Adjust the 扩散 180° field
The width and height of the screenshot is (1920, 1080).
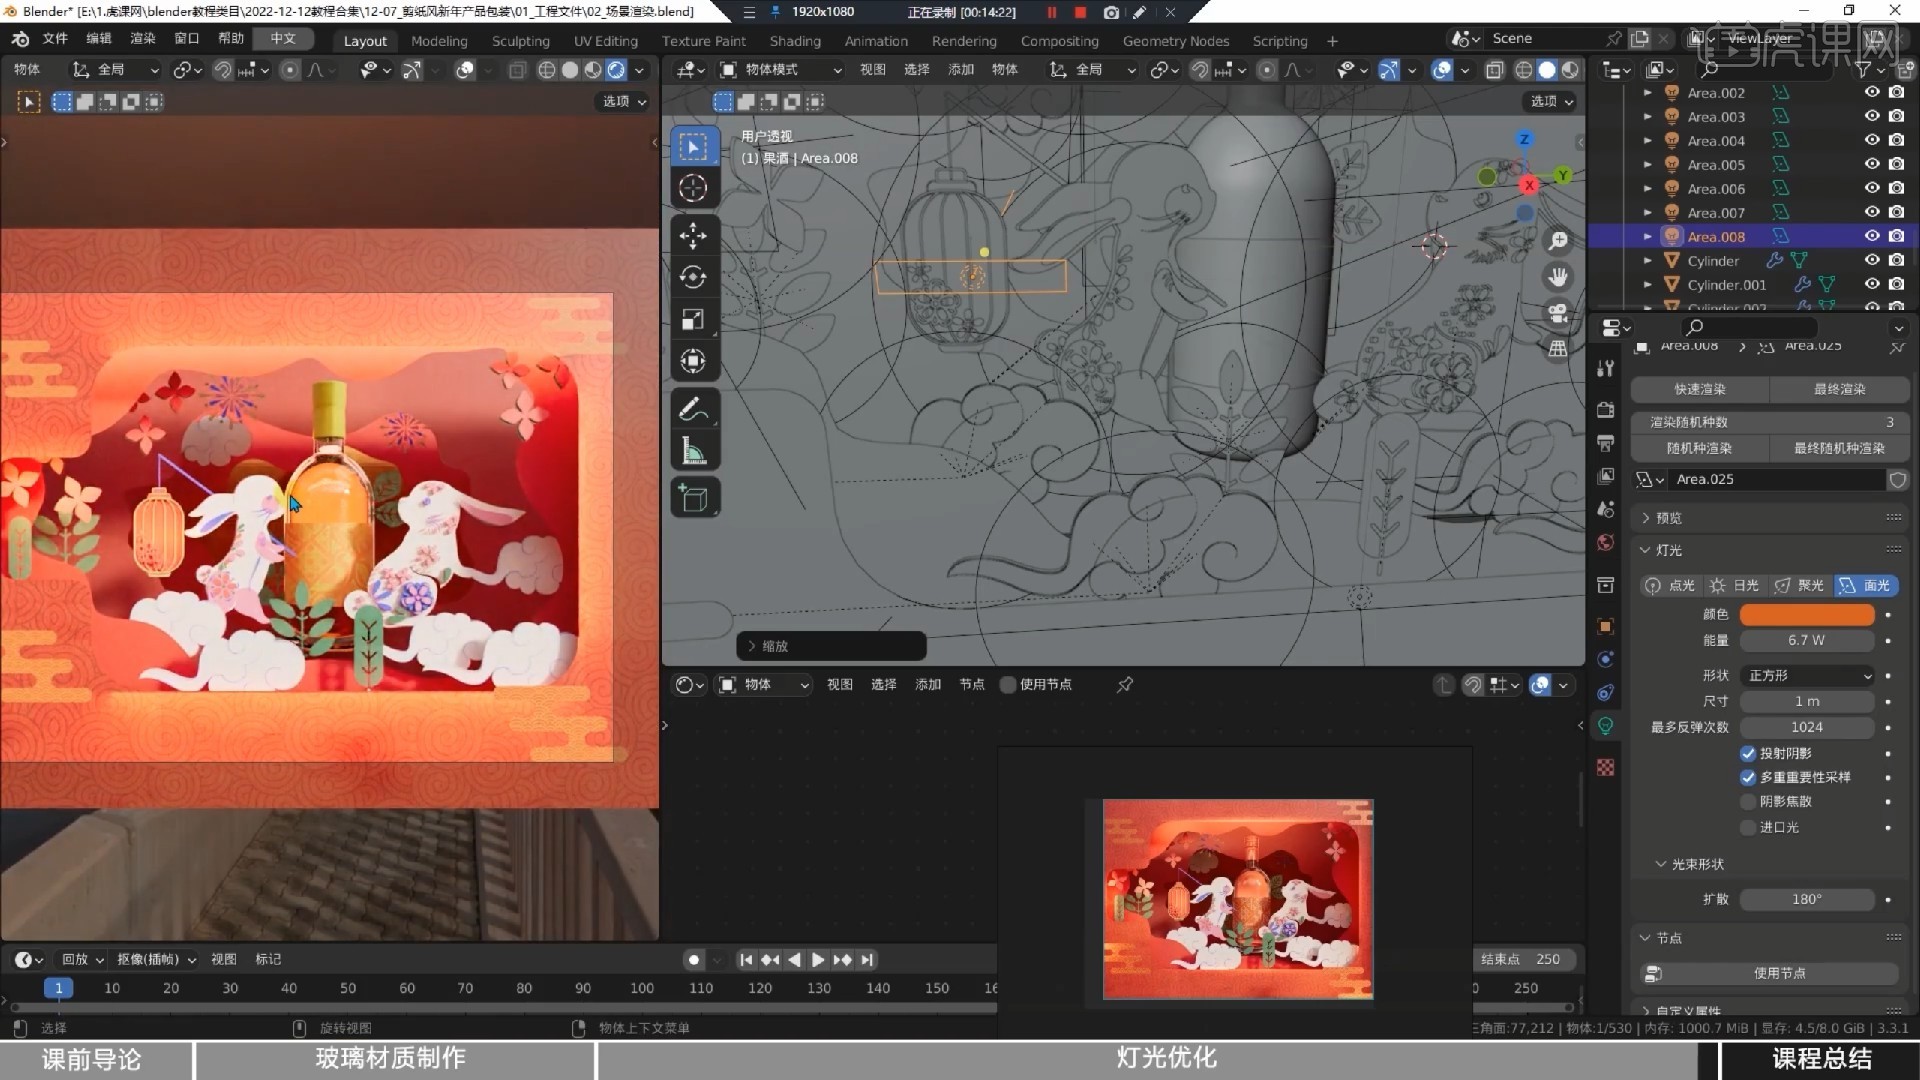tap(1807, 899)
